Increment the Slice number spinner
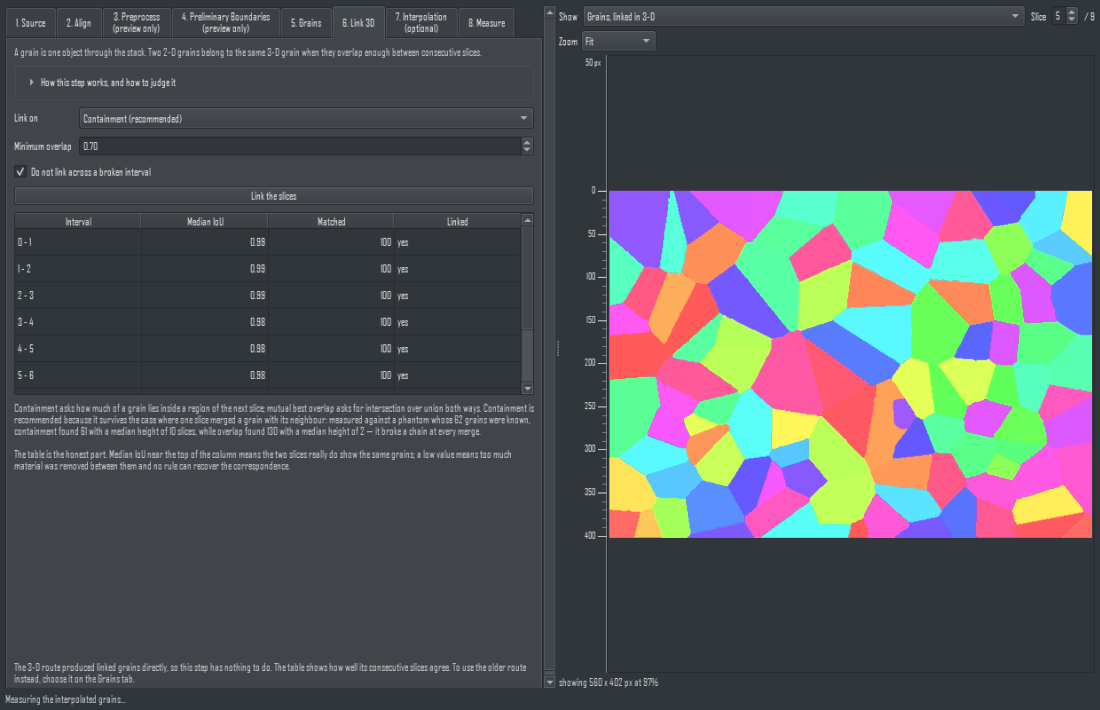1100x710 pixels. (1071, 12)
